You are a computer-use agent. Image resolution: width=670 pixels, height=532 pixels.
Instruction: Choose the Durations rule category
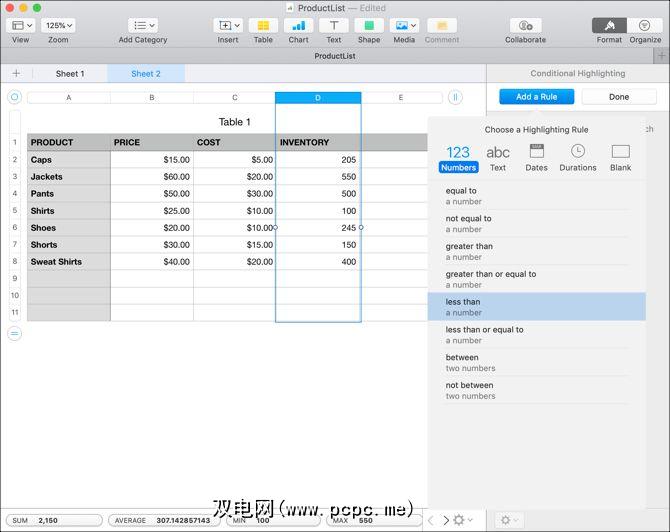(x=578, y=156)
